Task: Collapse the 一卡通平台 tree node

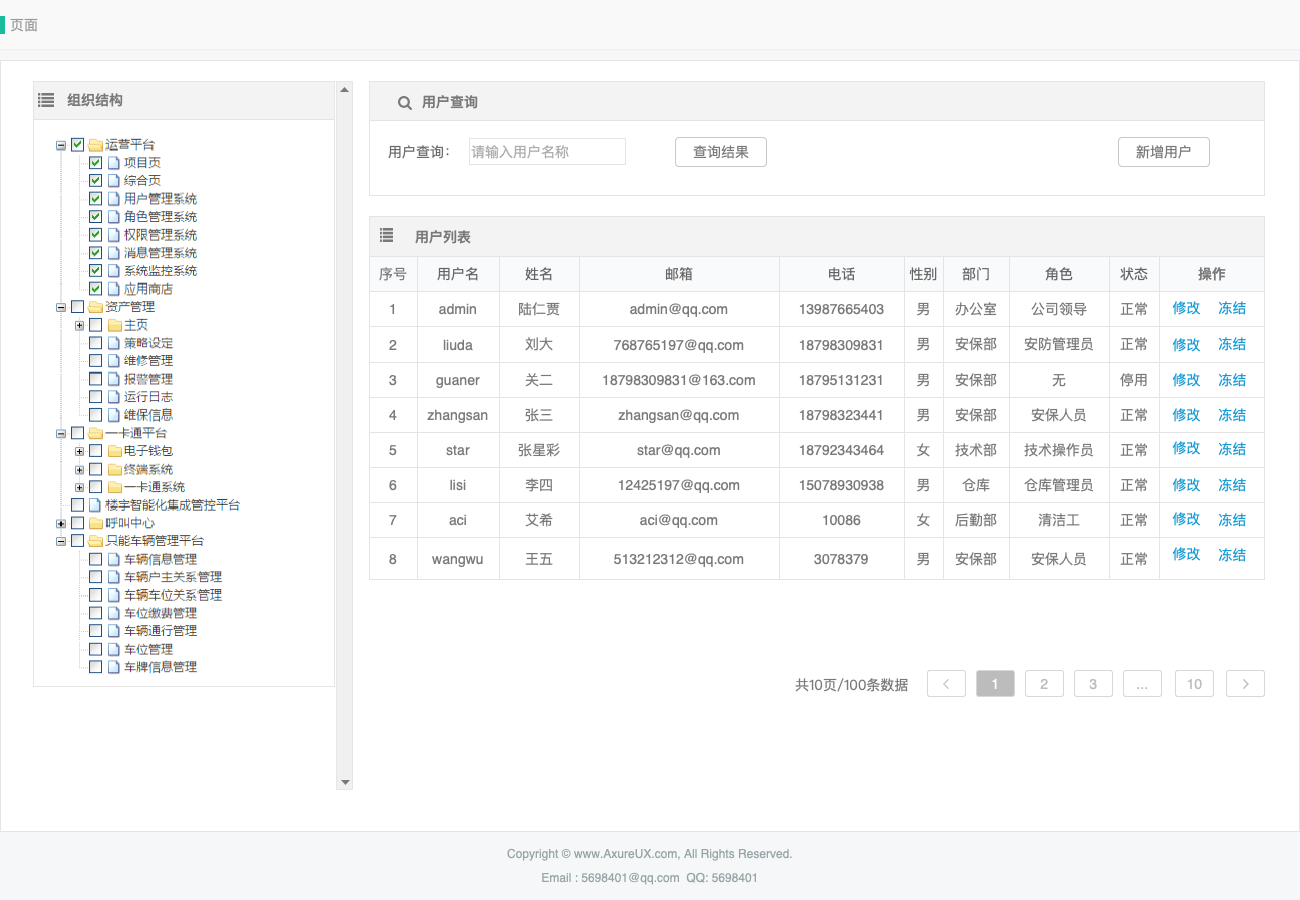Action: (x=61, y=433)
